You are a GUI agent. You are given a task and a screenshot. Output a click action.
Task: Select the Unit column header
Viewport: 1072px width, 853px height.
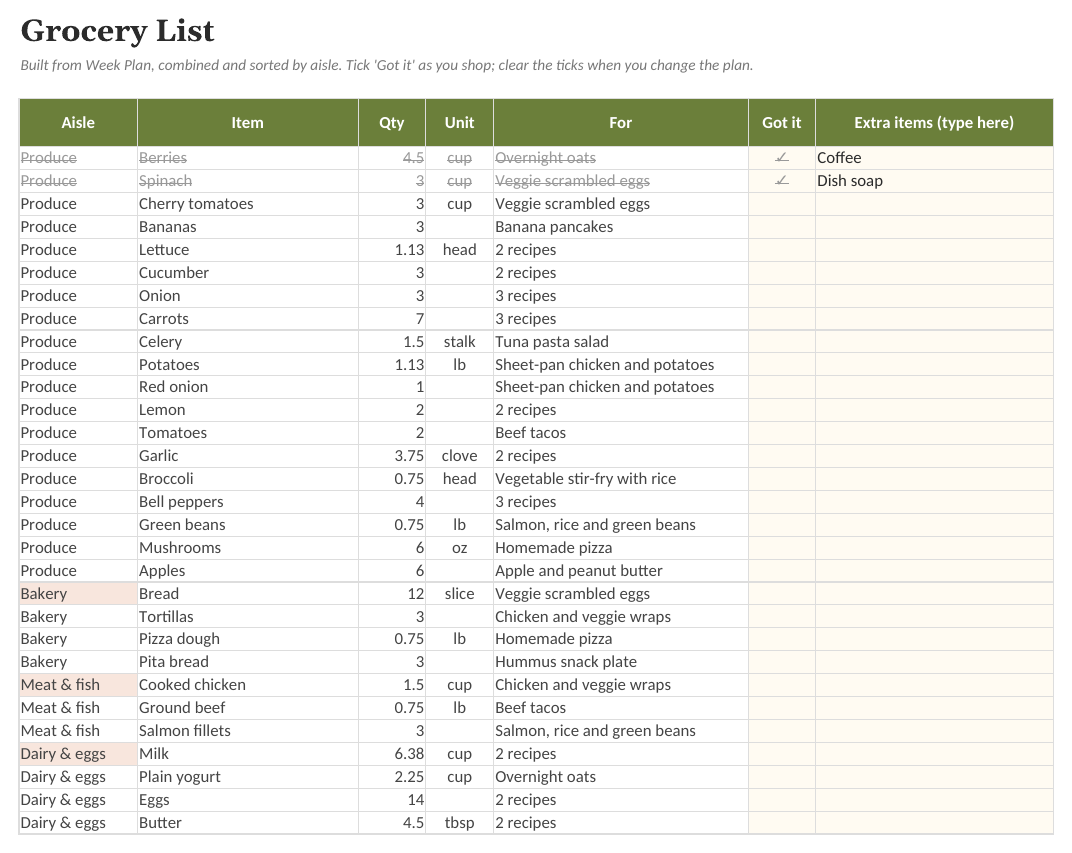point(459,122)
